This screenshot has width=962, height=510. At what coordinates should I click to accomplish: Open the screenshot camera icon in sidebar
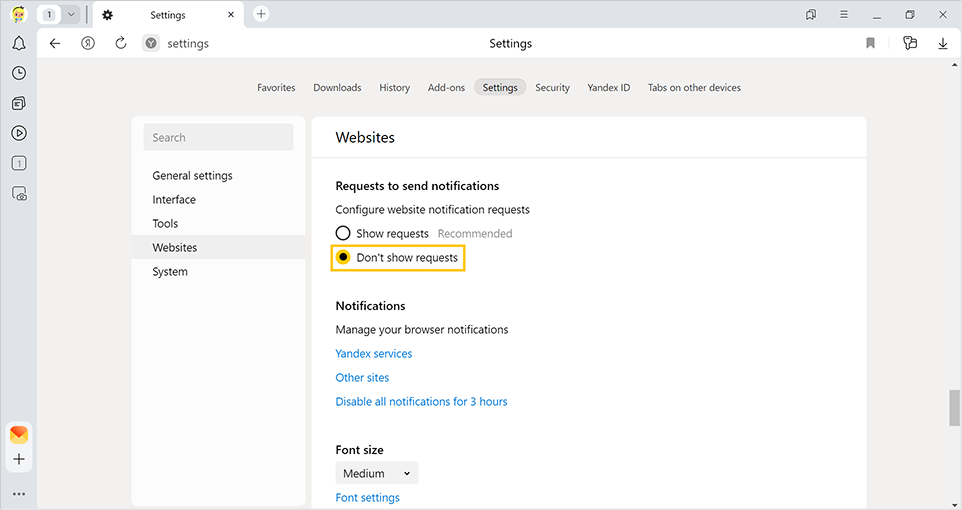[x=18, y=194]
